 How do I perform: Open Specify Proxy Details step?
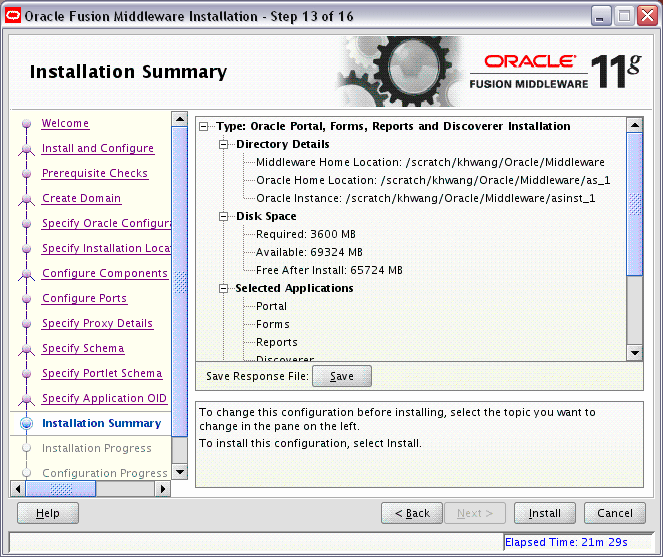(97, 323)
